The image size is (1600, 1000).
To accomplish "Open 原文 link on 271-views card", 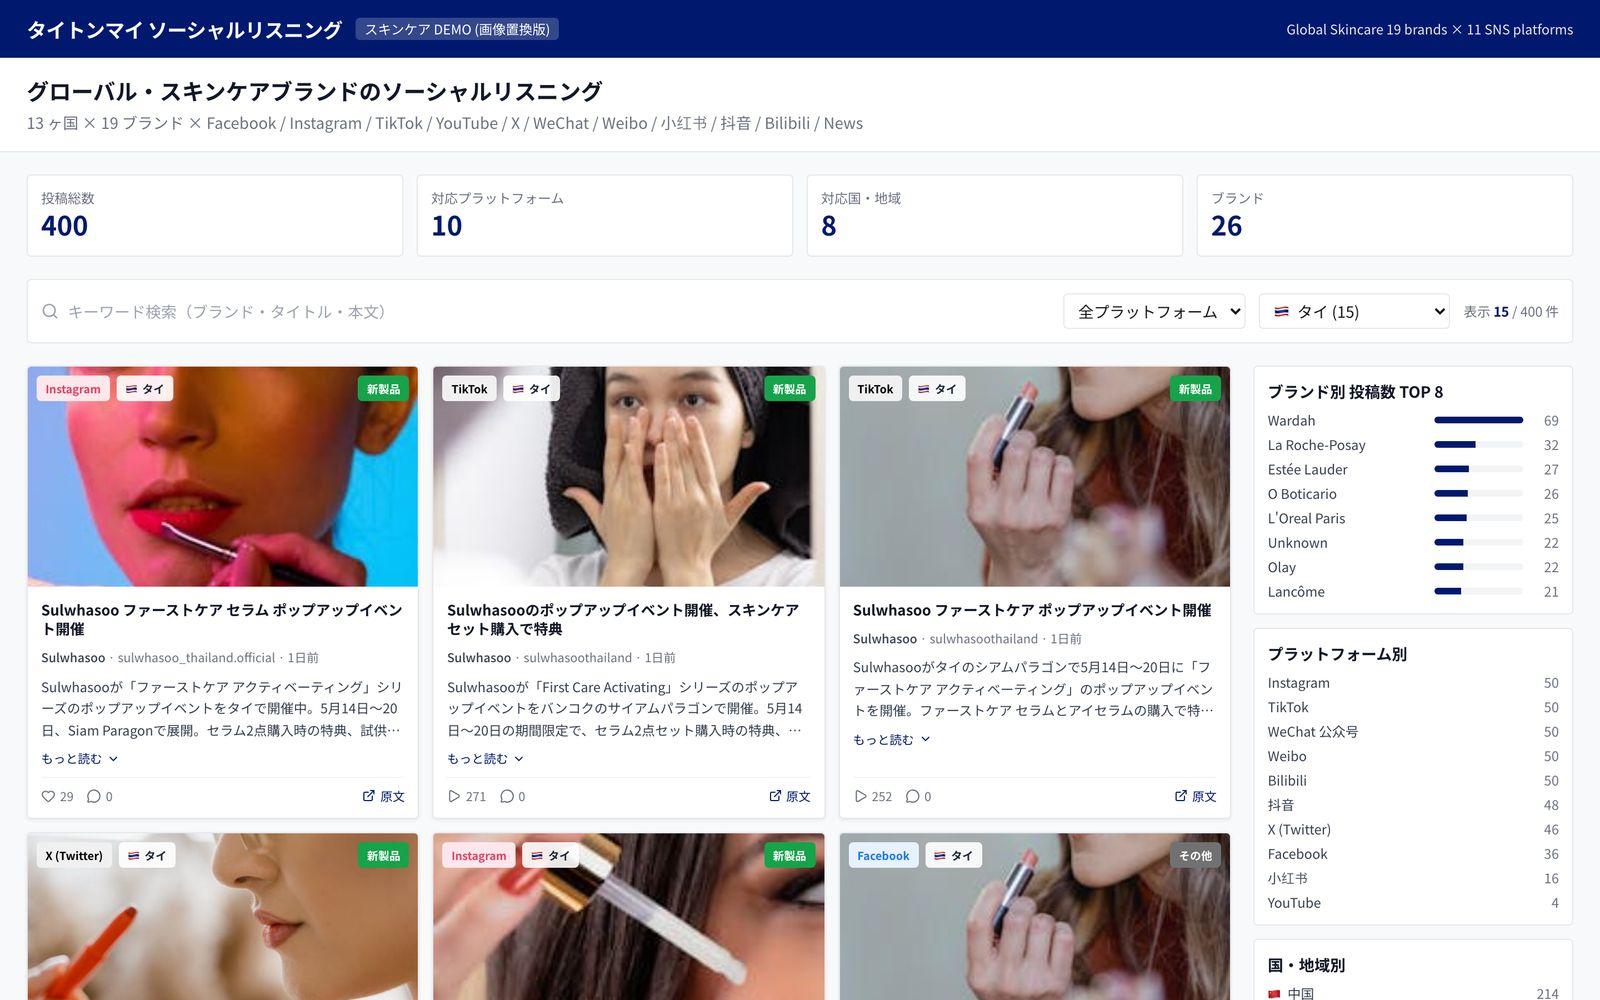I will 790,797.
